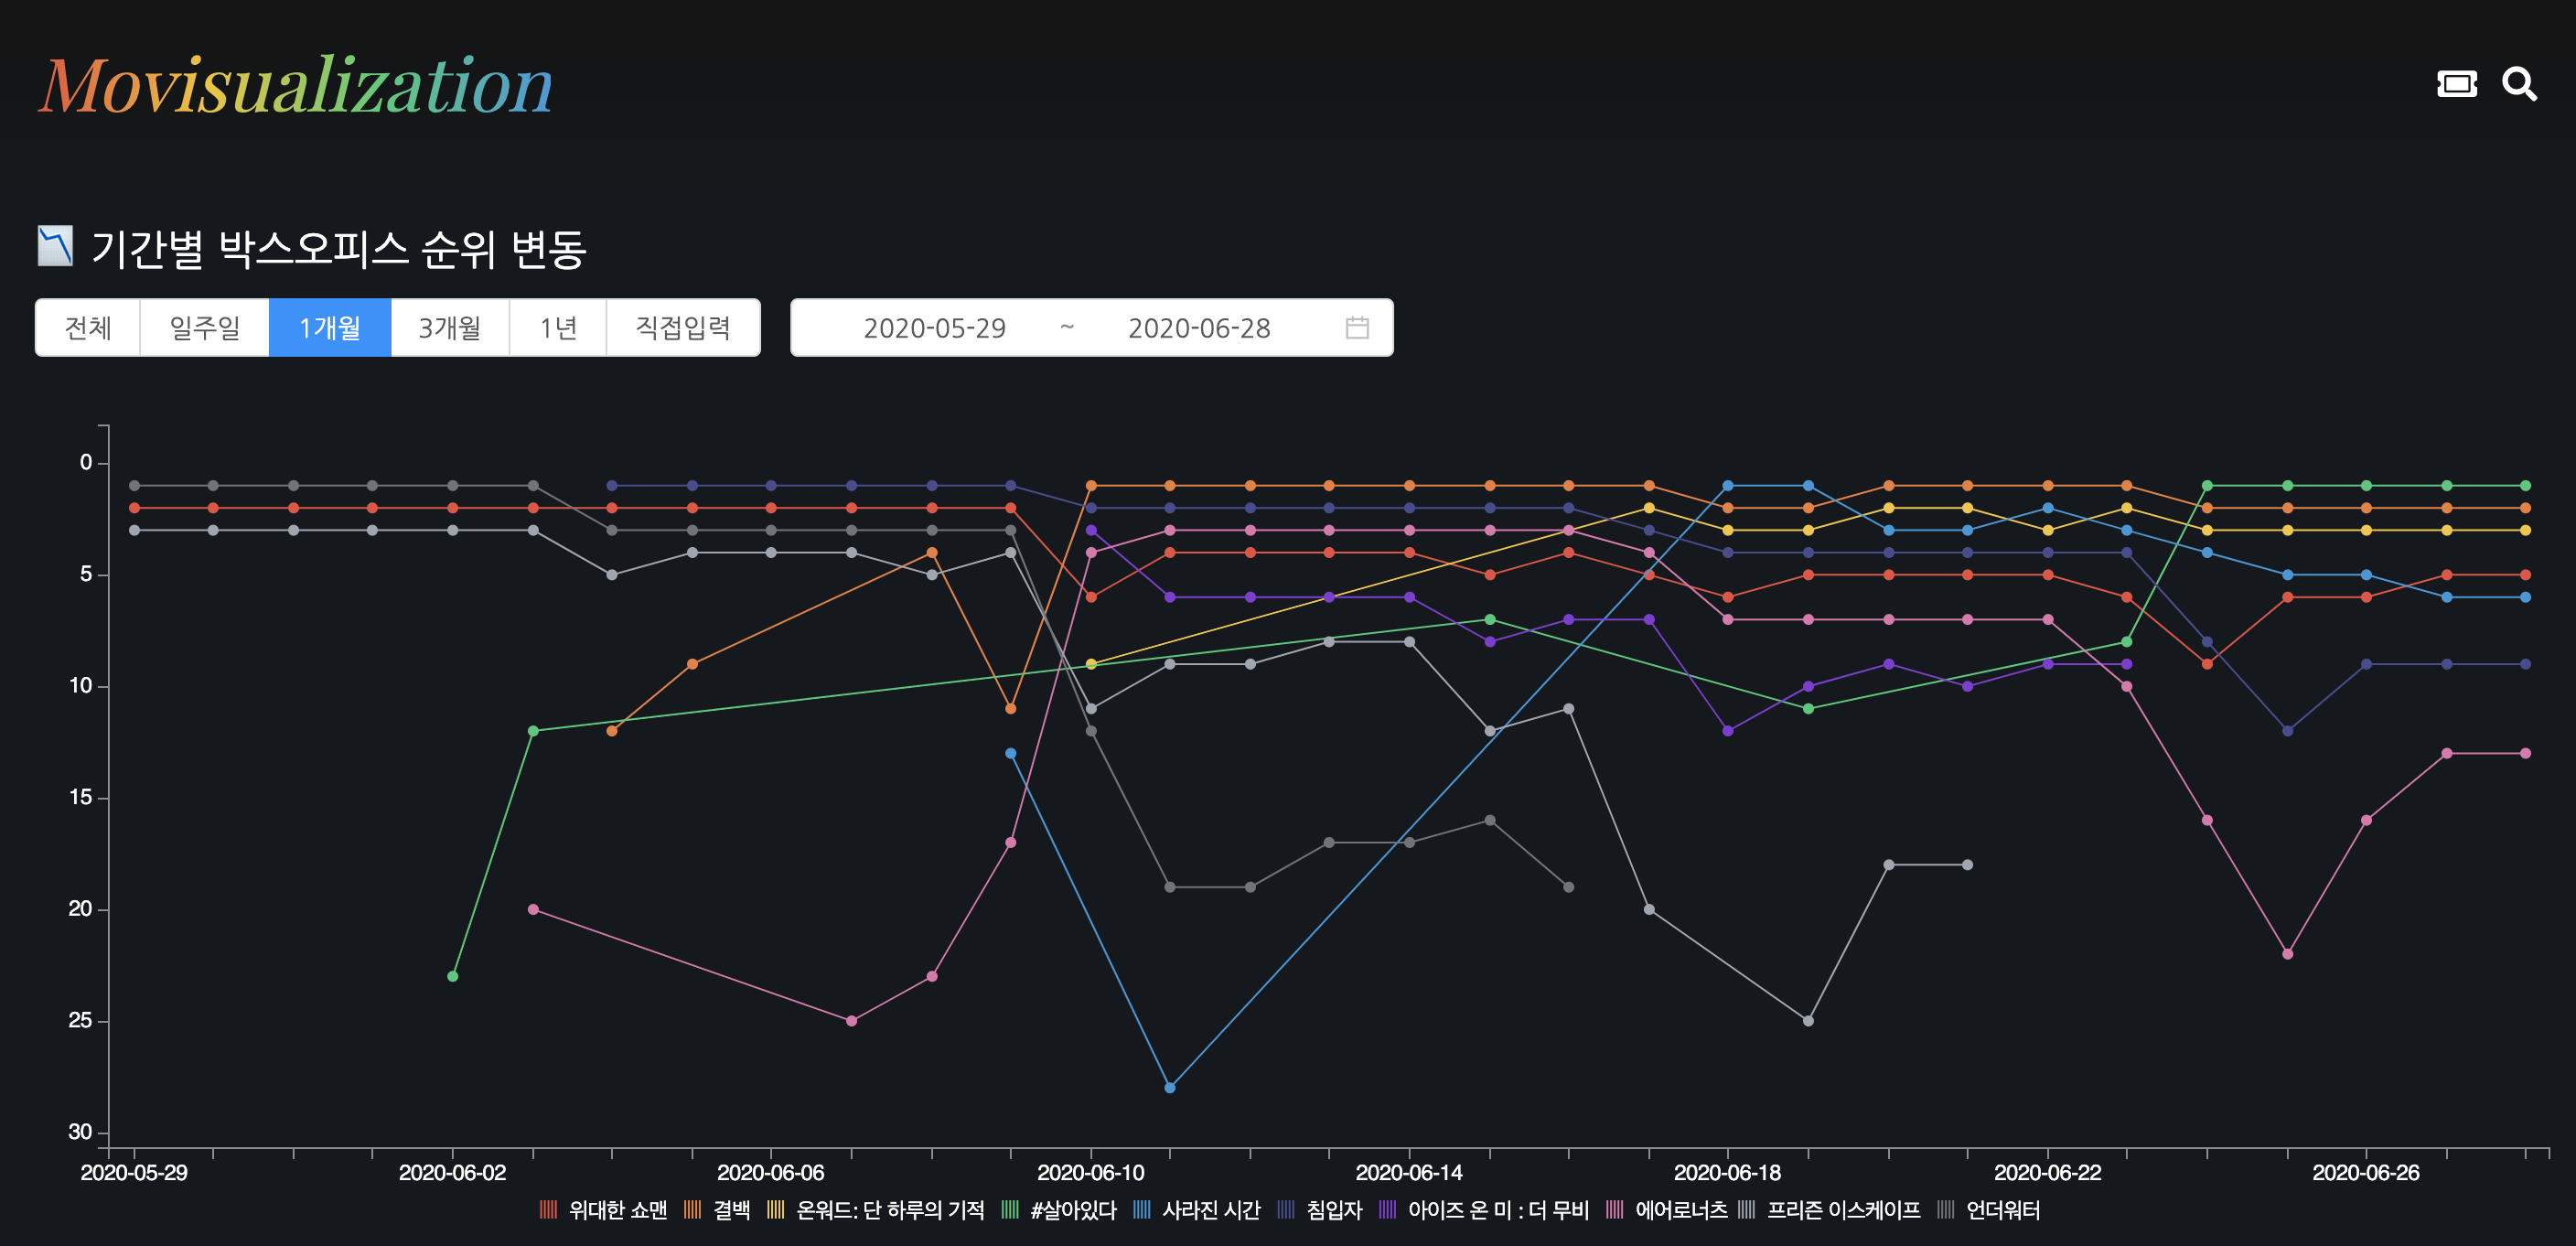Select the 전체 period tab
The height and width of the screenshot is (1246, 2576).
click(x=88, y=328)
